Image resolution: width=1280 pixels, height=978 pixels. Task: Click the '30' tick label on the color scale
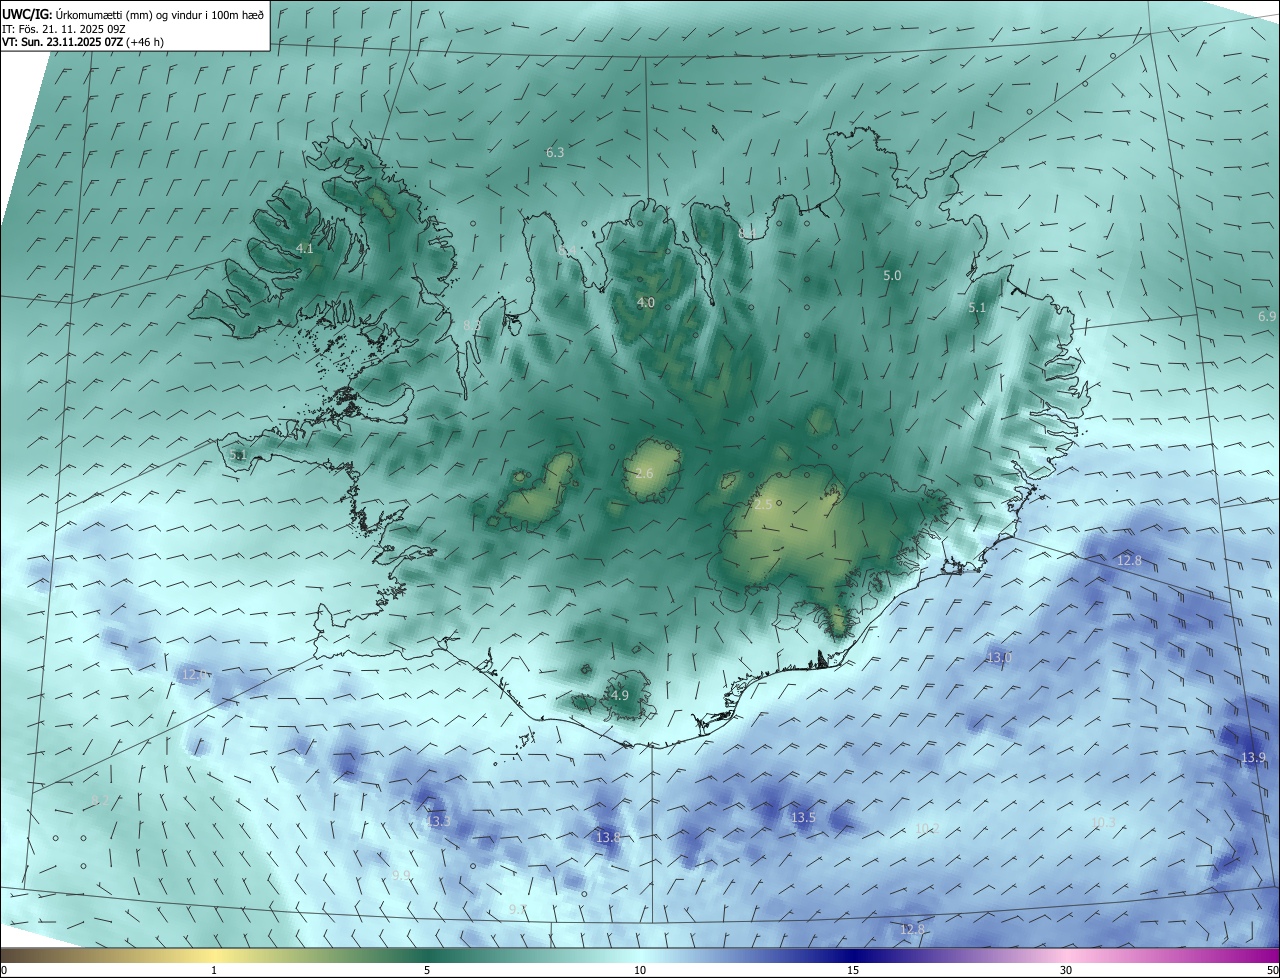pyautogui.click(x=1066, y=970)
